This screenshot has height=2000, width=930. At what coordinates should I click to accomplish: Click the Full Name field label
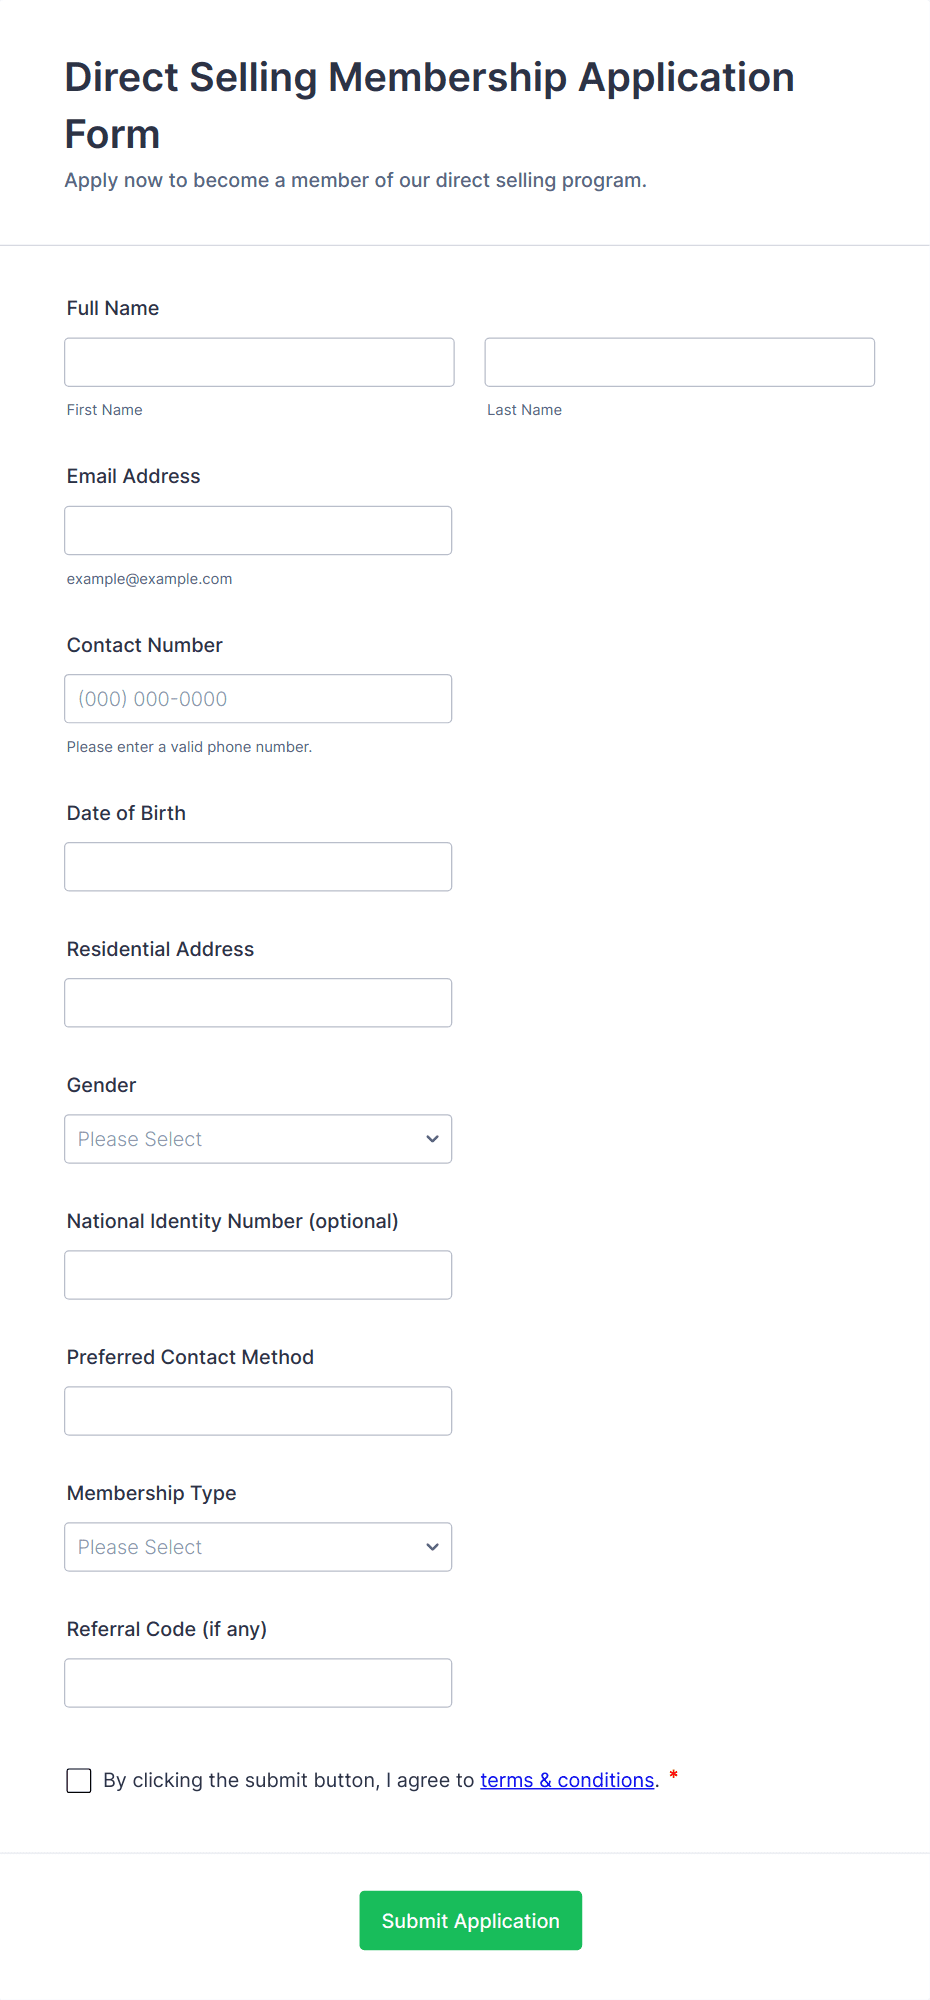click(x=113, y=308)
